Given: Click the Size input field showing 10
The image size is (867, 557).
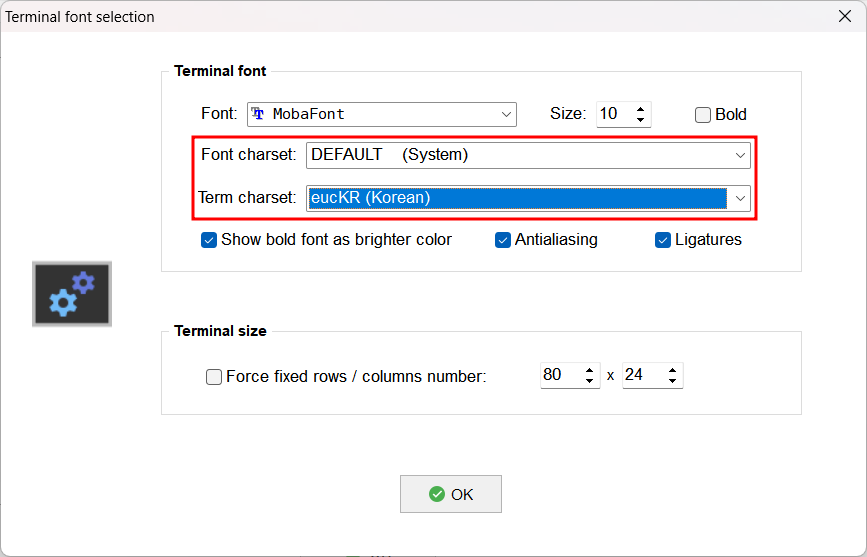Looking at the screenshot, I should point(615,114).
